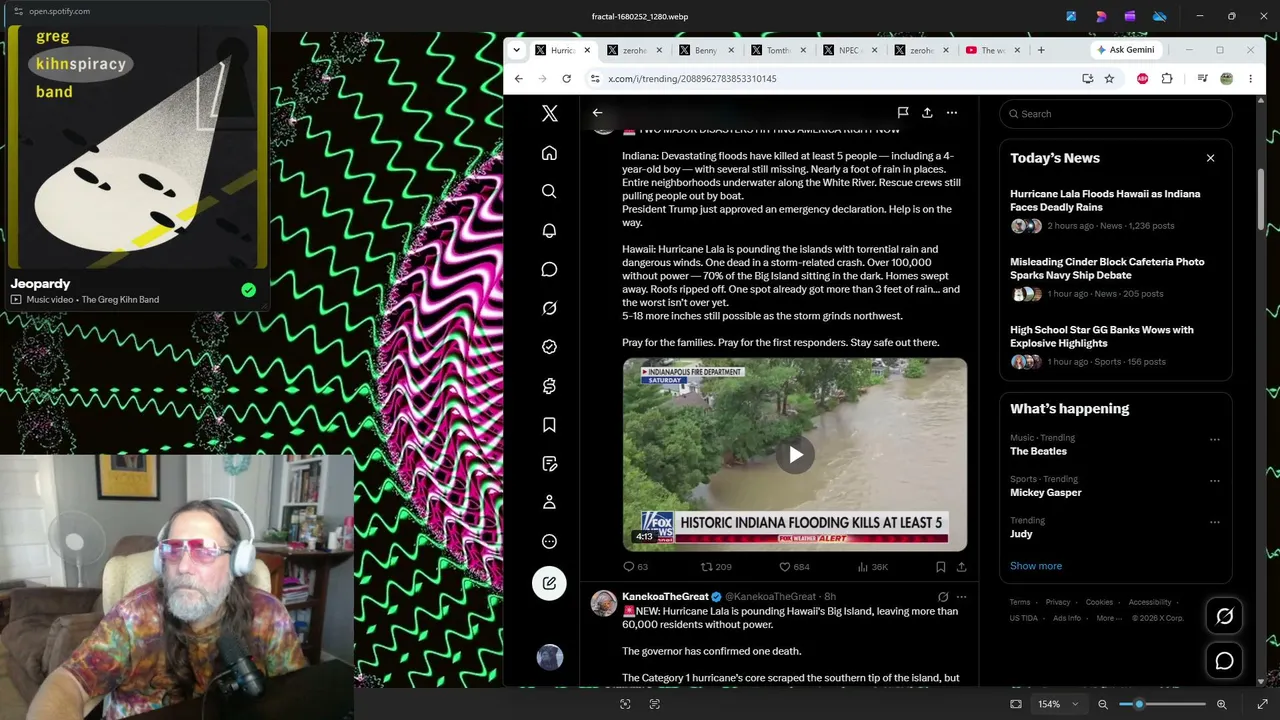Bookmark the Indiana flooding post
Screen dimensions: 1280x720
940,567
